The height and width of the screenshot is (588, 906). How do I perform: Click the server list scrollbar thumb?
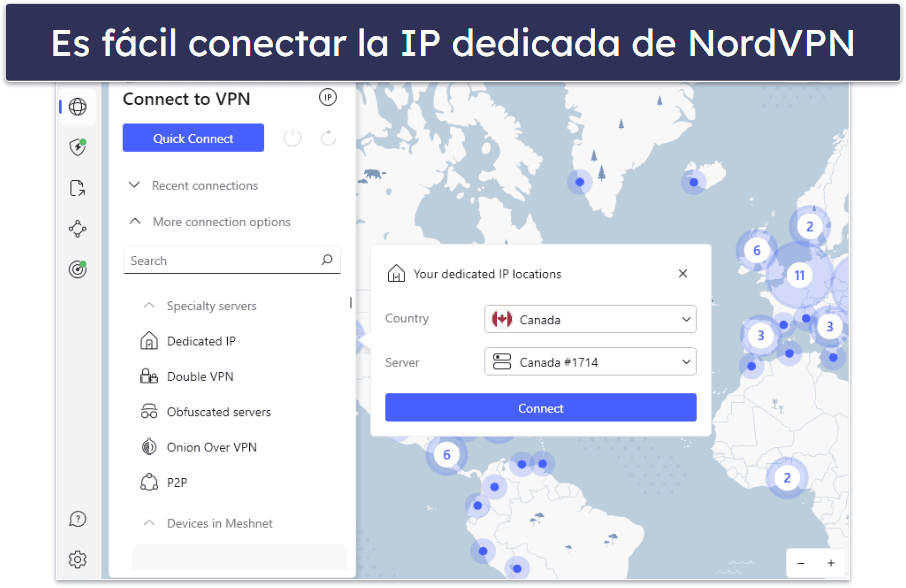pyautogui.click(x=351, y=302)
